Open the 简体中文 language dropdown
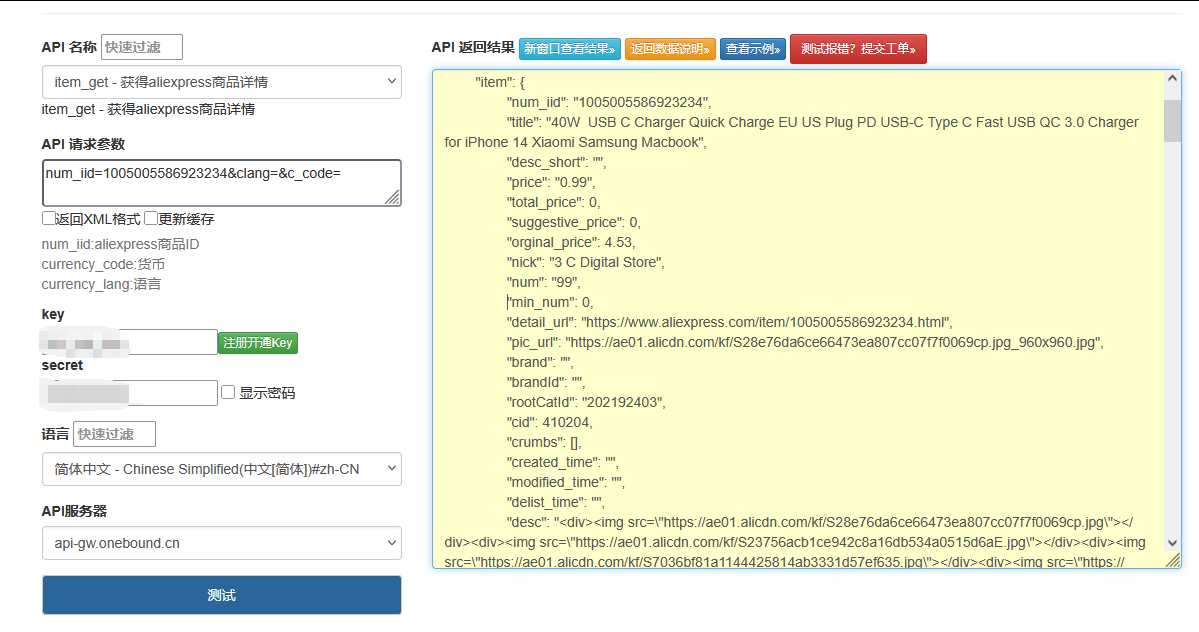The height and width of the screenshot is (632, 1199). pos(222,469)
